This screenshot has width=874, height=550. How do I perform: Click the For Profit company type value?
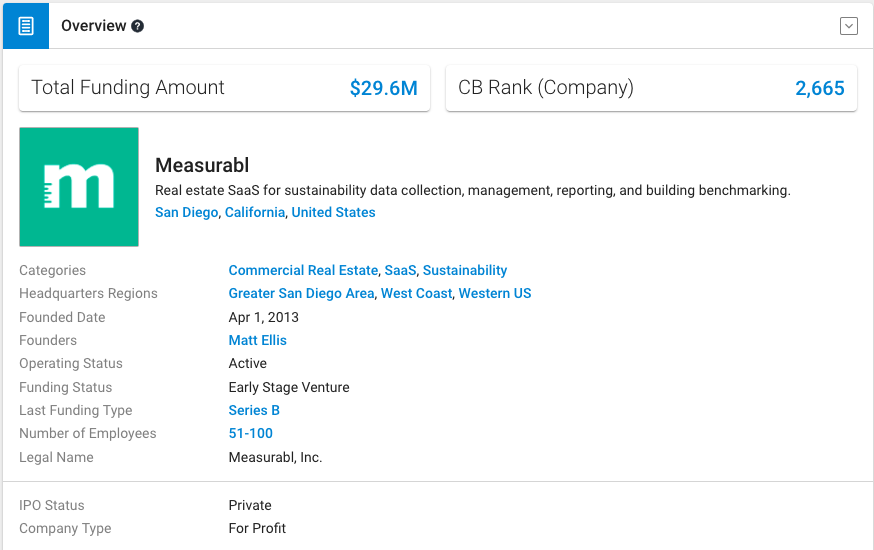point(257,528)
